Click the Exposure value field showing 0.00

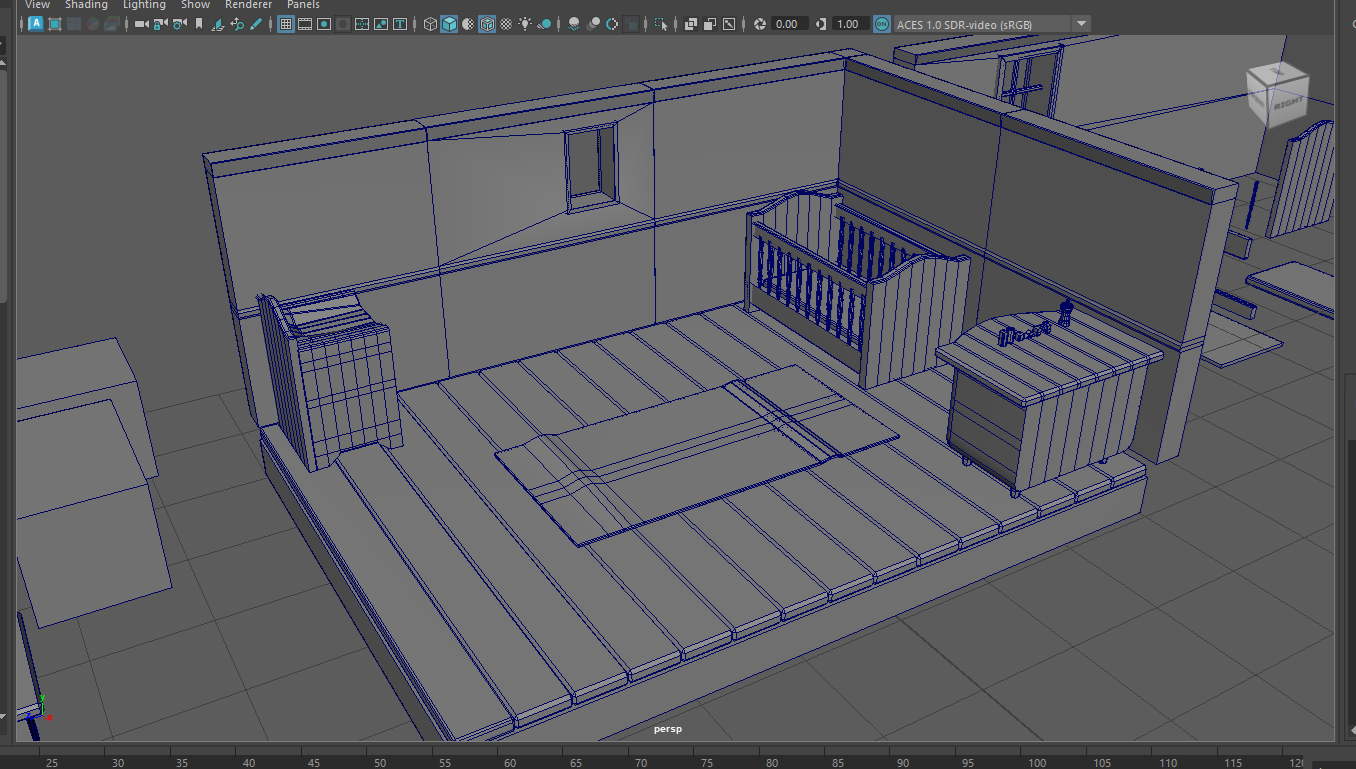[x=788, y=24]
